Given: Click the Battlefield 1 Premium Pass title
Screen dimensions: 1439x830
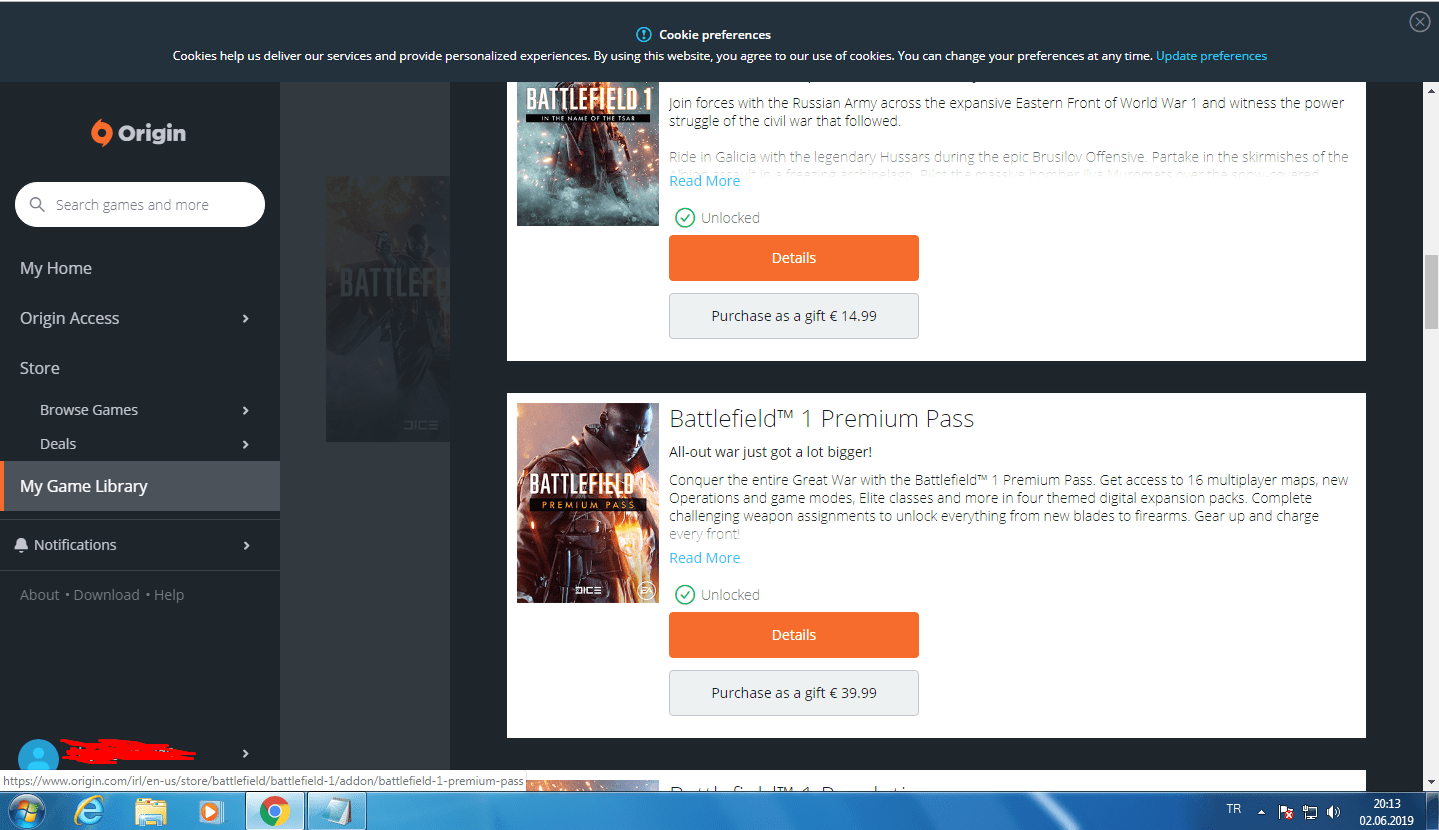Looking at the screenshot, I should coord(822,419).
